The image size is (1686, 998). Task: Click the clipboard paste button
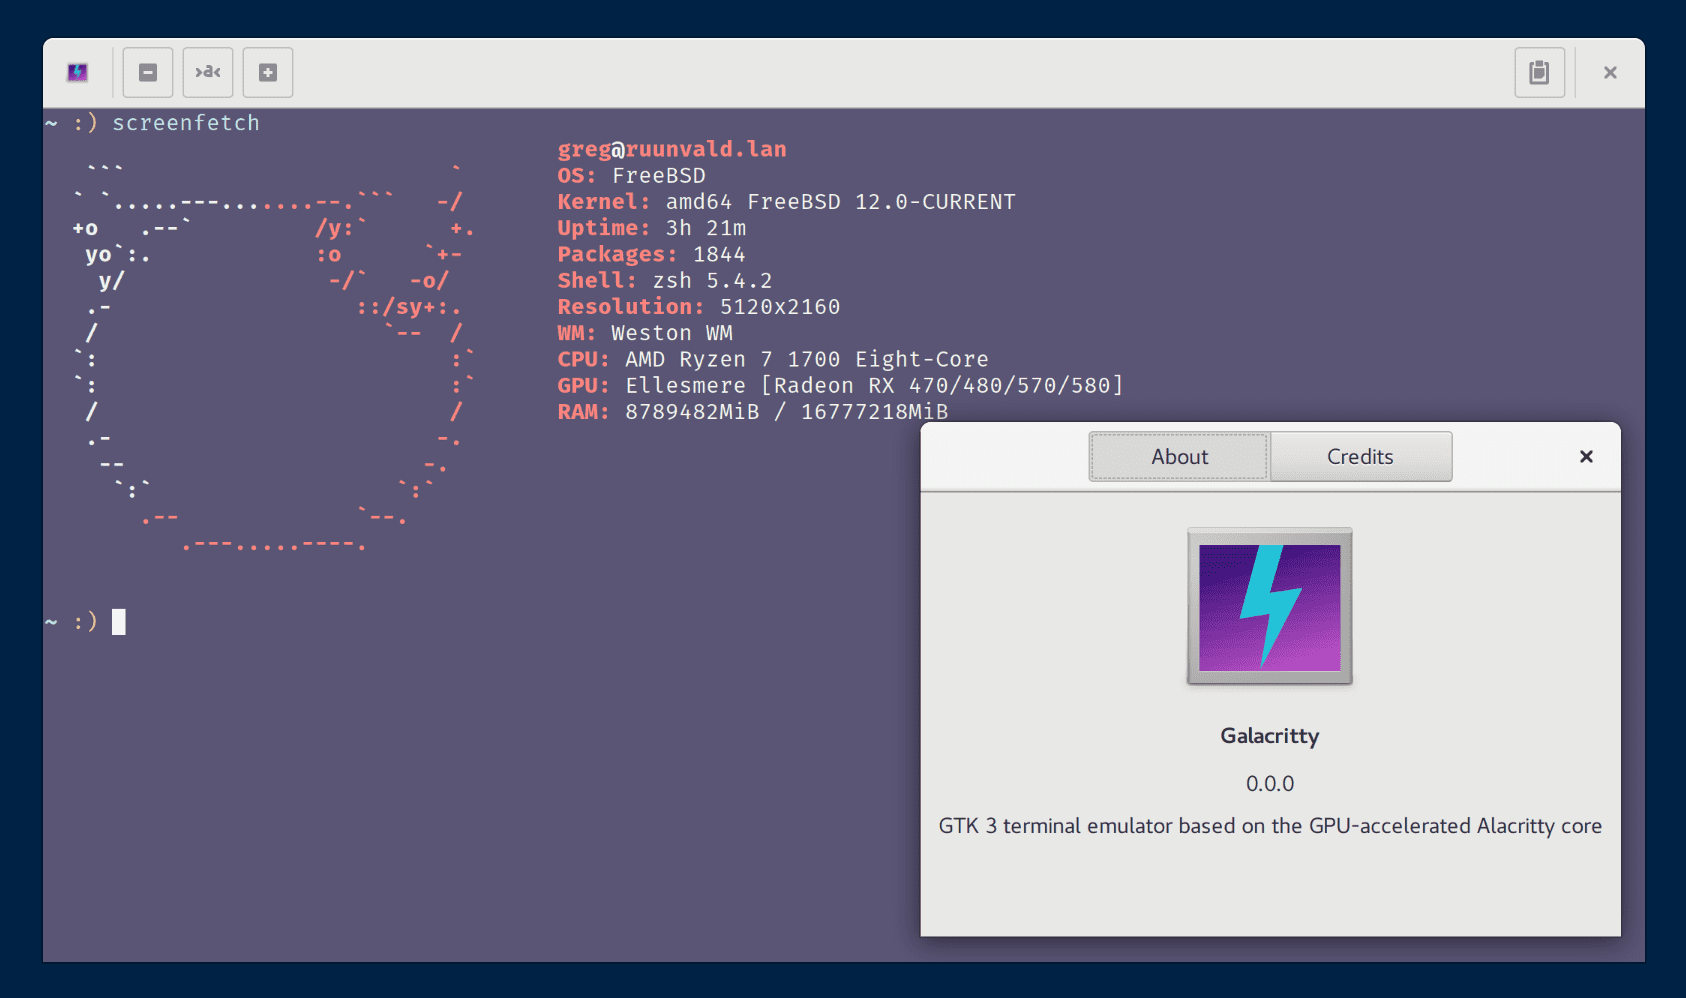[x=1539, y=72]
